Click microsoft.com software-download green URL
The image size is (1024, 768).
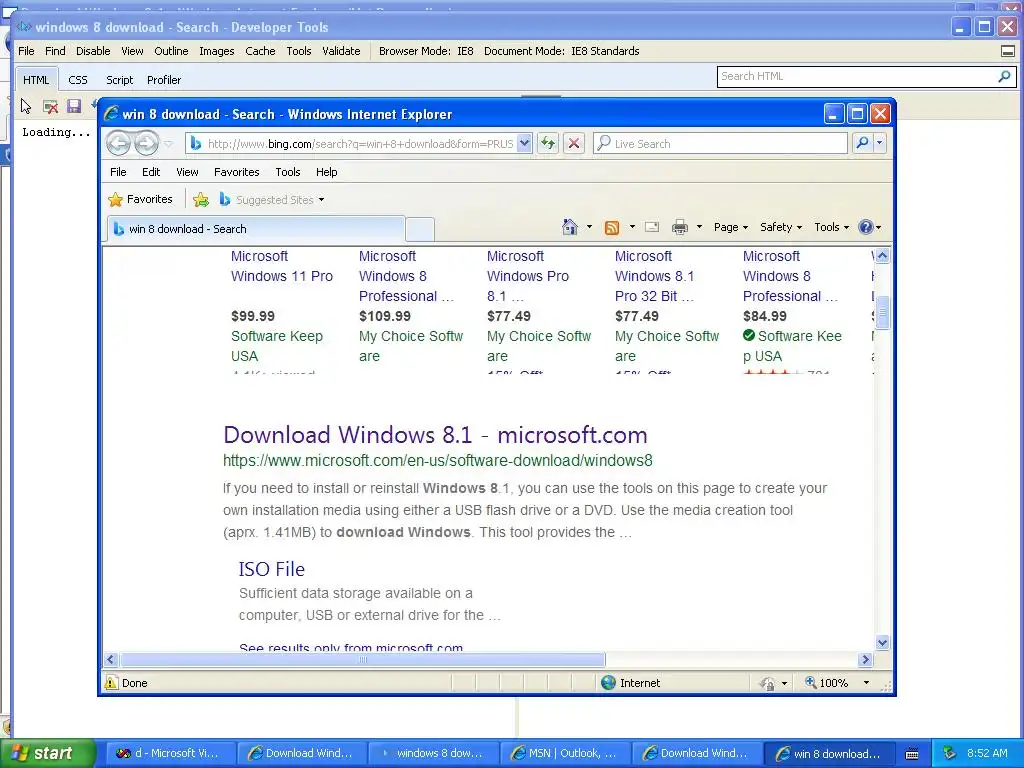[x=438, y=460]
